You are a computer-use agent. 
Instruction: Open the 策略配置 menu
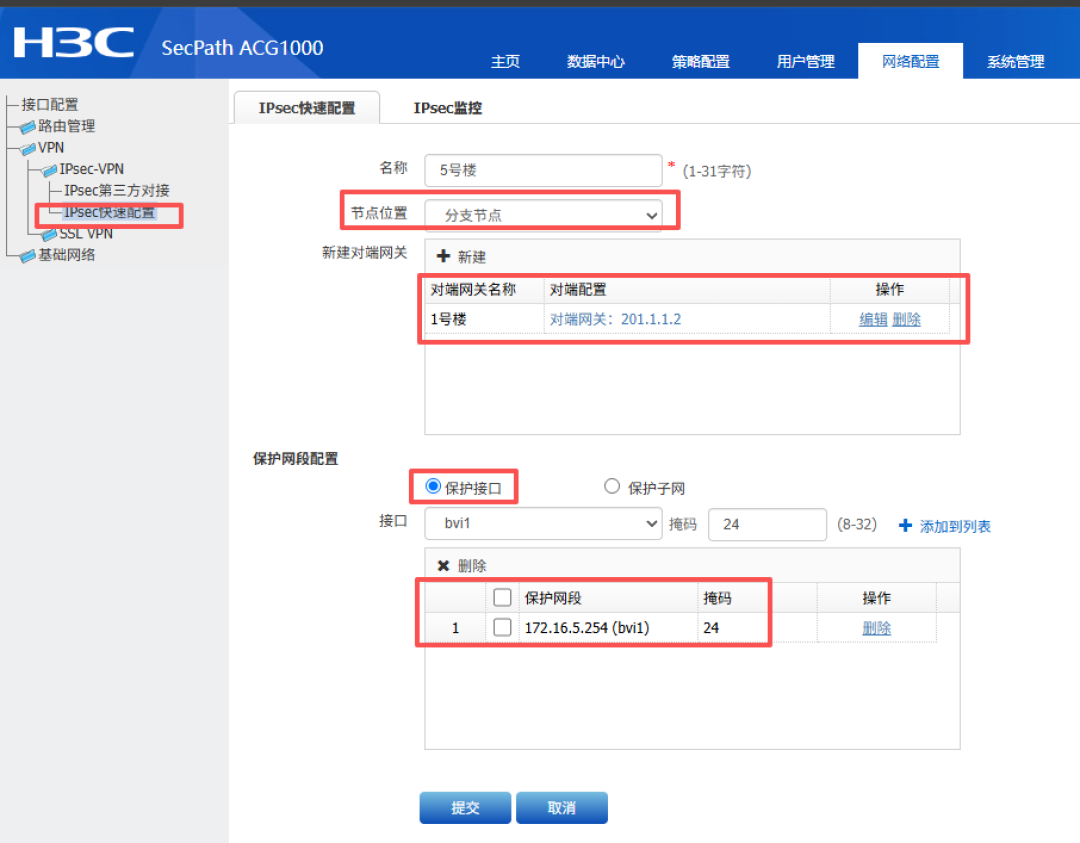pos(700,61)
